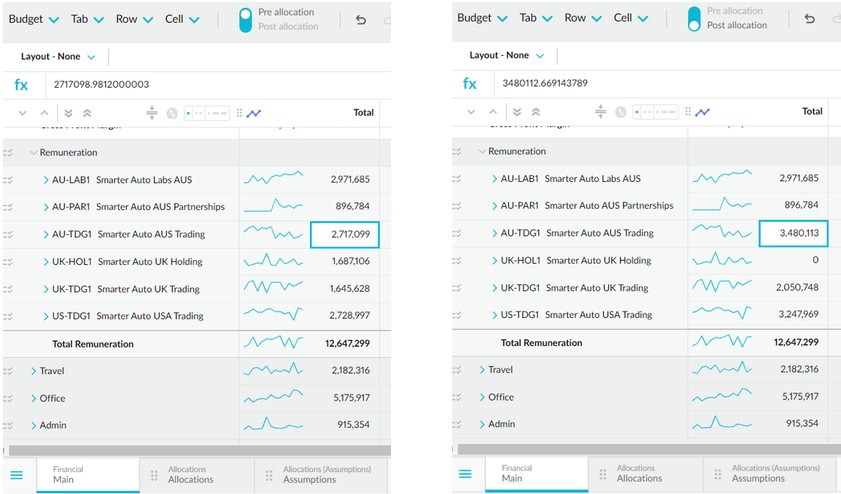This screenshot has height=494, width=841.
Task: Open the Assumptions tab in the right screenshot
Action: 775,473
